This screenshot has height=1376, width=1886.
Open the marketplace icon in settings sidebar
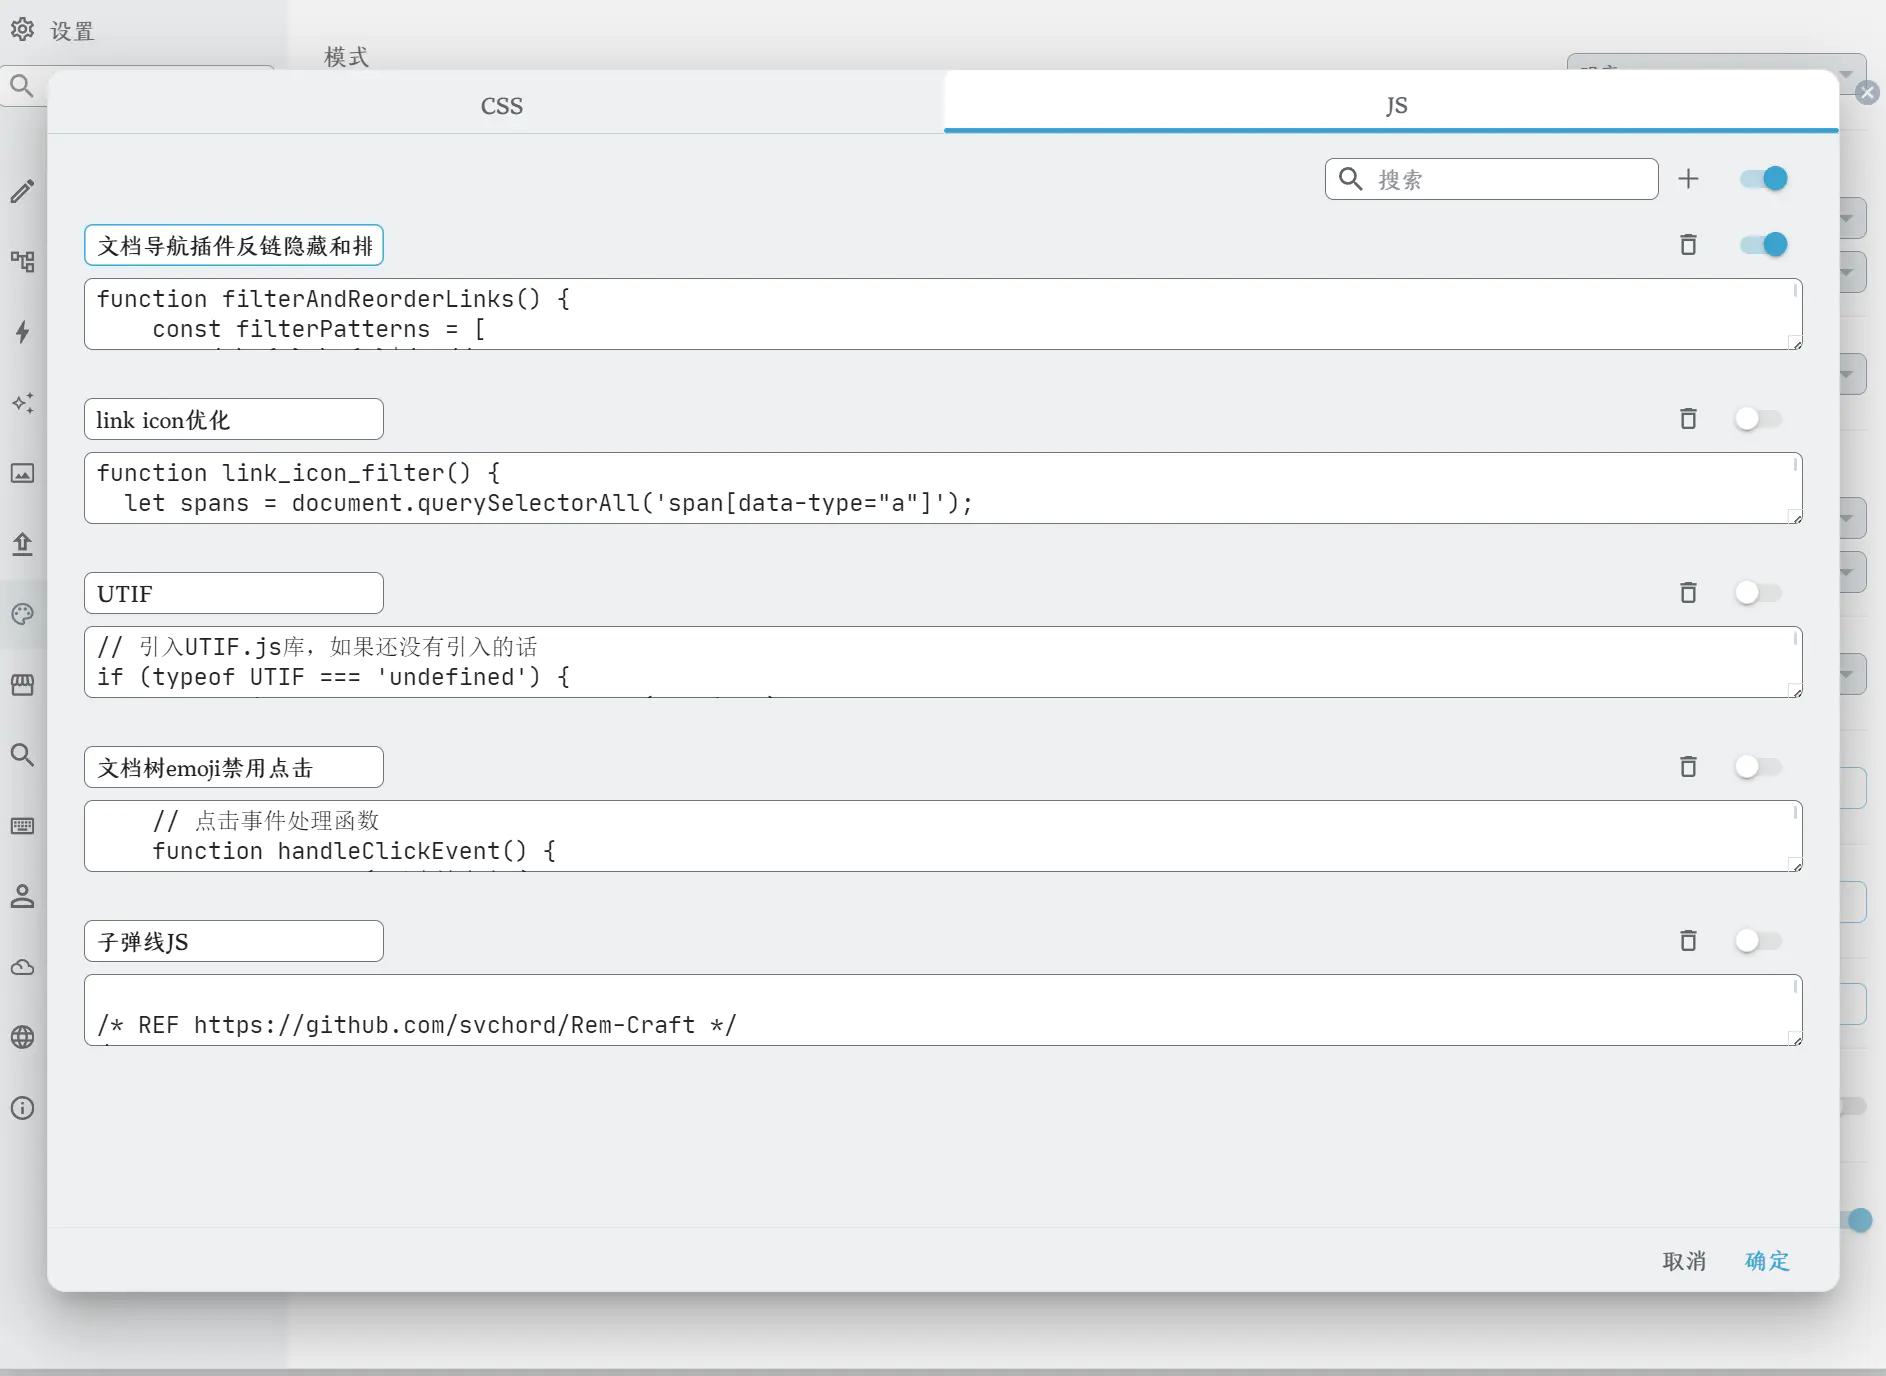point(23,685)
